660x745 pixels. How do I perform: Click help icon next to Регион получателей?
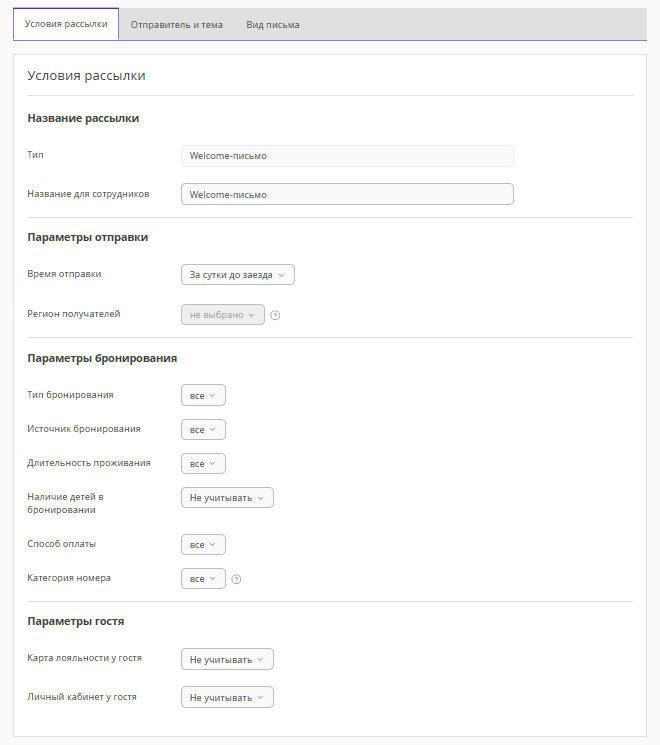click(x=275, y=315)
